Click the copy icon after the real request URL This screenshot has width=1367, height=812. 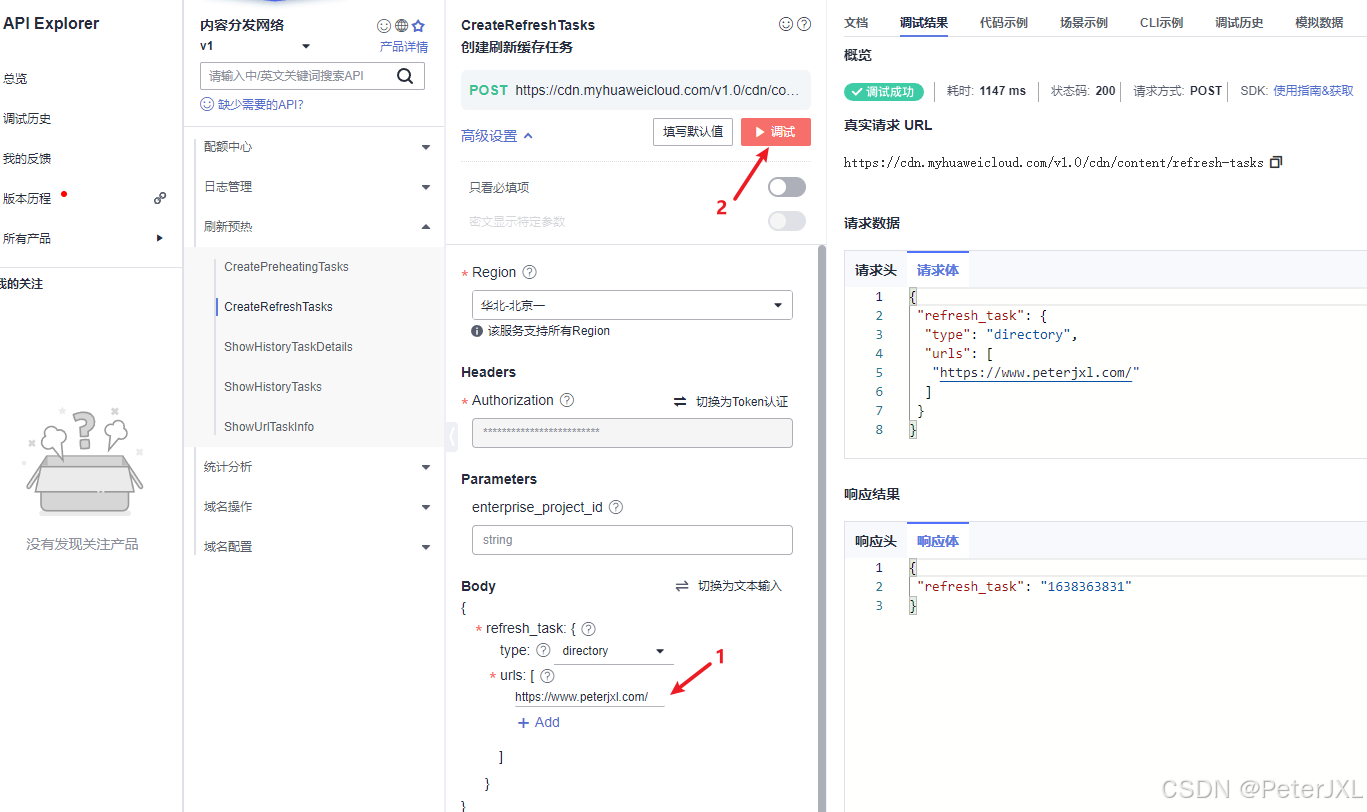coord(1275,162)
